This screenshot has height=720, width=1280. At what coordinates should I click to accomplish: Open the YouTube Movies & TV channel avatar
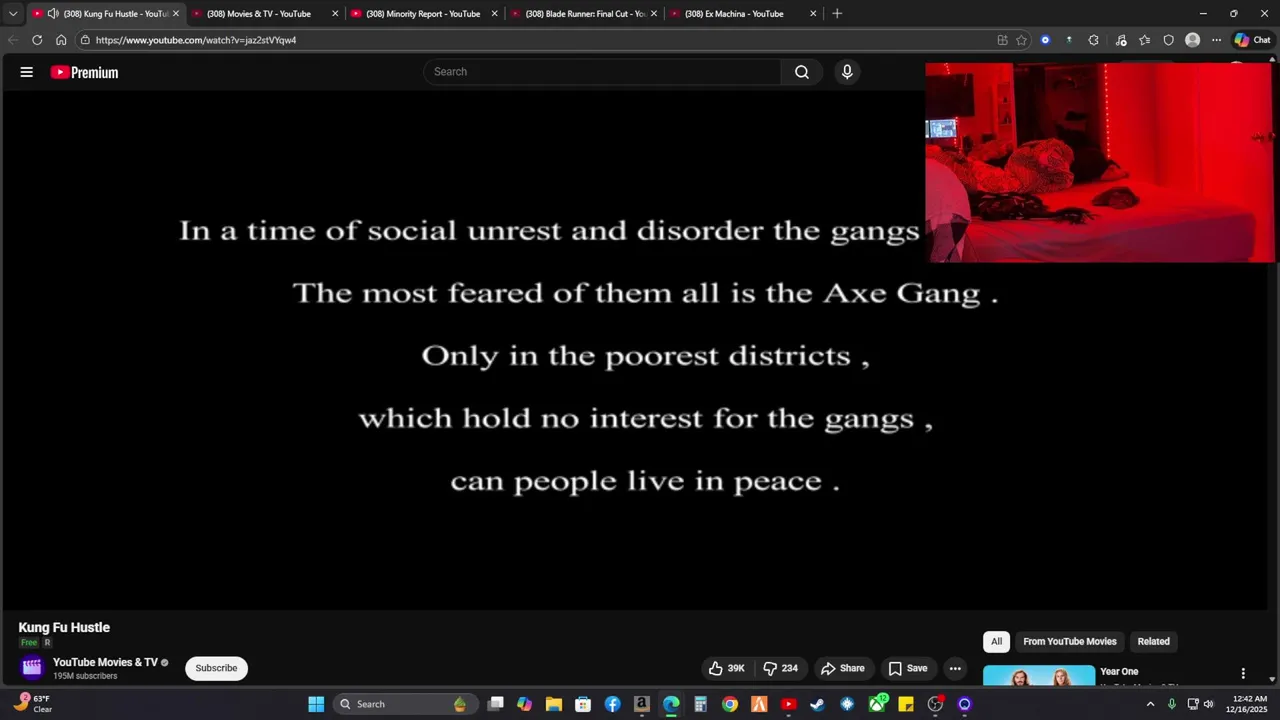click(x=32, y=668)
